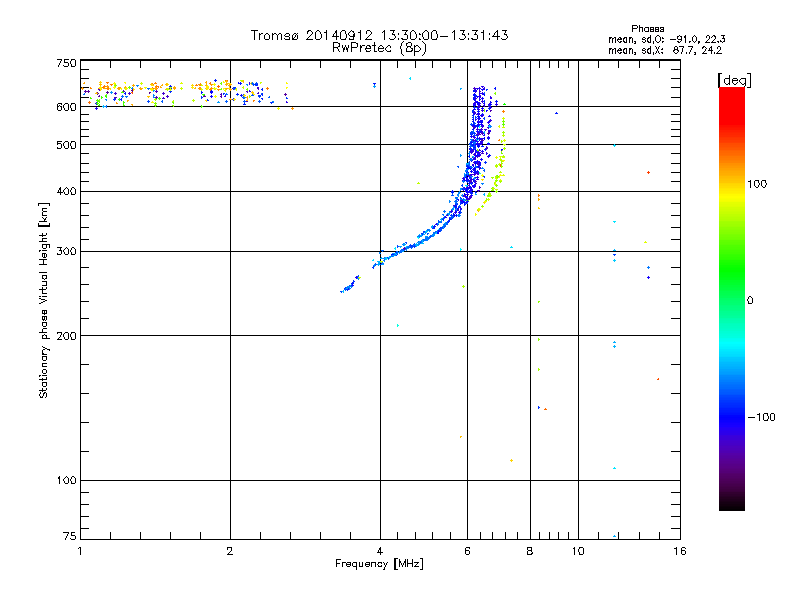Click the y-axis tick label '500'
Screen dimensions: 800x600
(66, 145)
